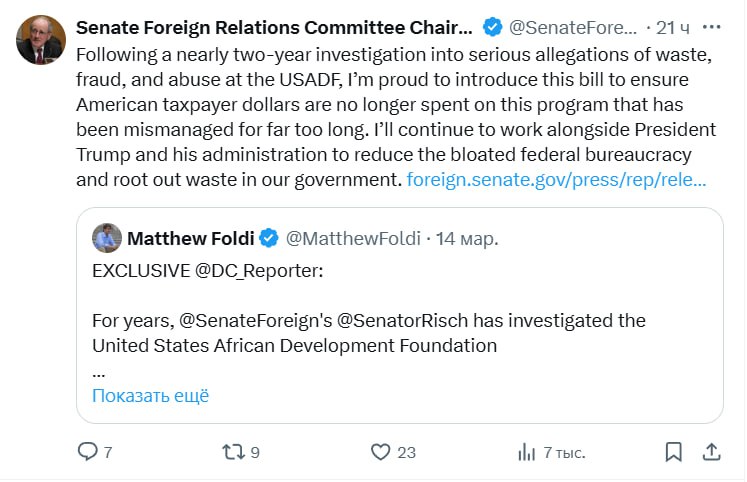Open quoted tweet text about @SenatorRisch
Screen dimensions: 747x482
[368, 332]
